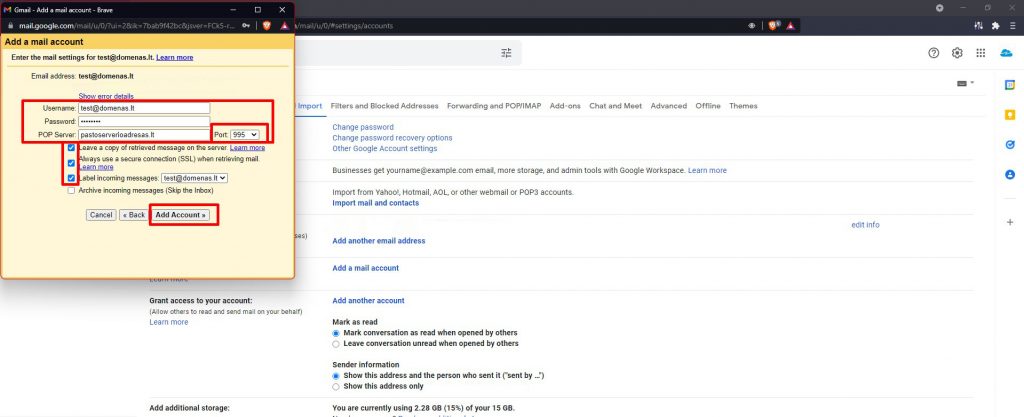This screenshot has width=1024, height=417.
Task: Click Learn more beside mail settings heading
Action: pyautogui.click(x=174, y=57)
